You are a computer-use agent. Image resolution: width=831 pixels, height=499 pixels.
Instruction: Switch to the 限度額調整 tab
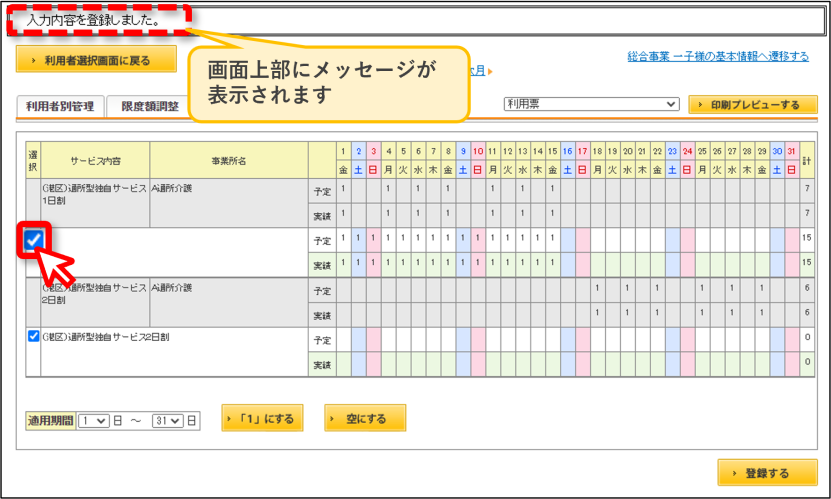click(x=149, y=106)
